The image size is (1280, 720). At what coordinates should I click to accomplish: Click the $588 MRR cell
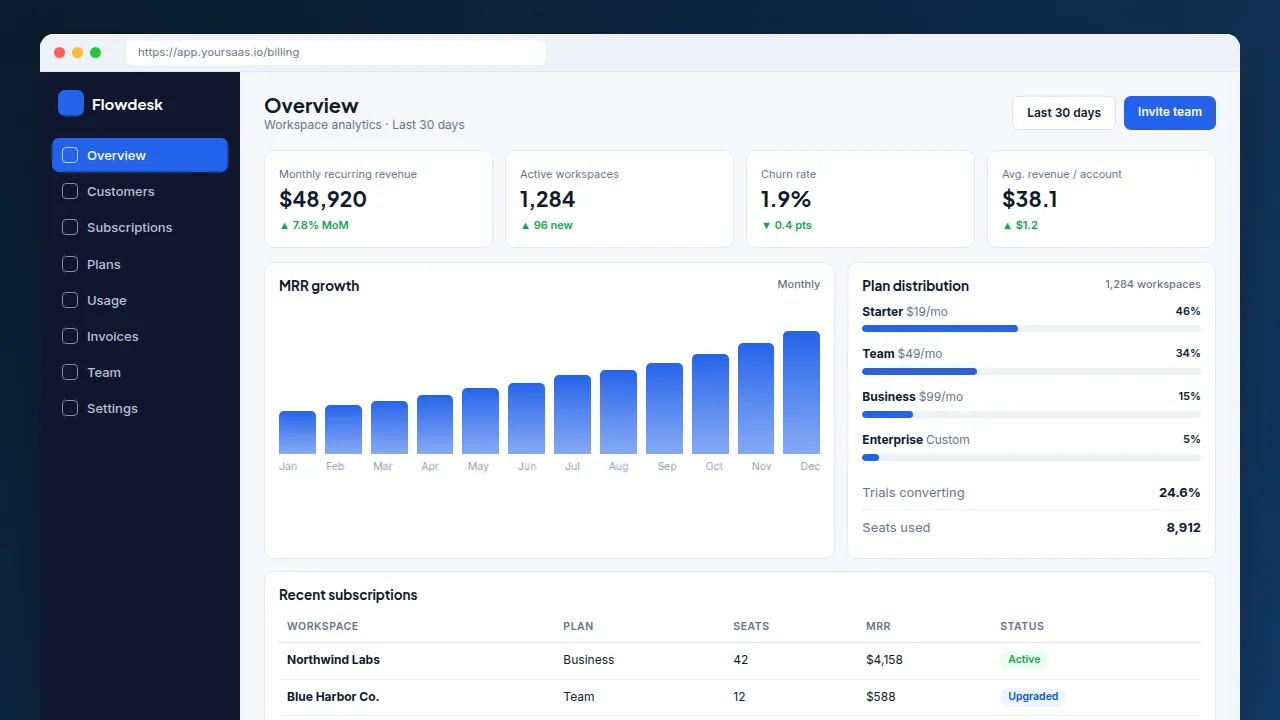(x=881, y=697)
